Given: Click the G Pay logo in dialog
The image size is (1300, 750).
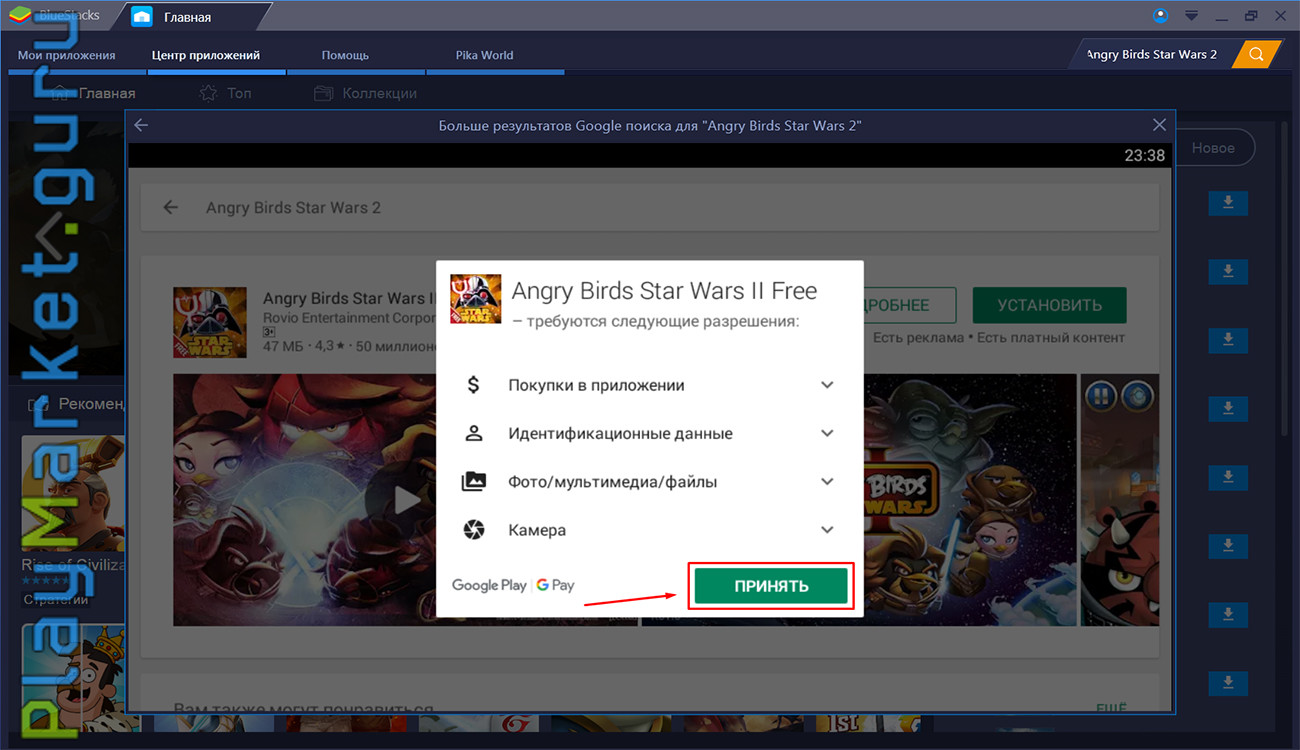Looking at the screenshot, I should point(555,585).
